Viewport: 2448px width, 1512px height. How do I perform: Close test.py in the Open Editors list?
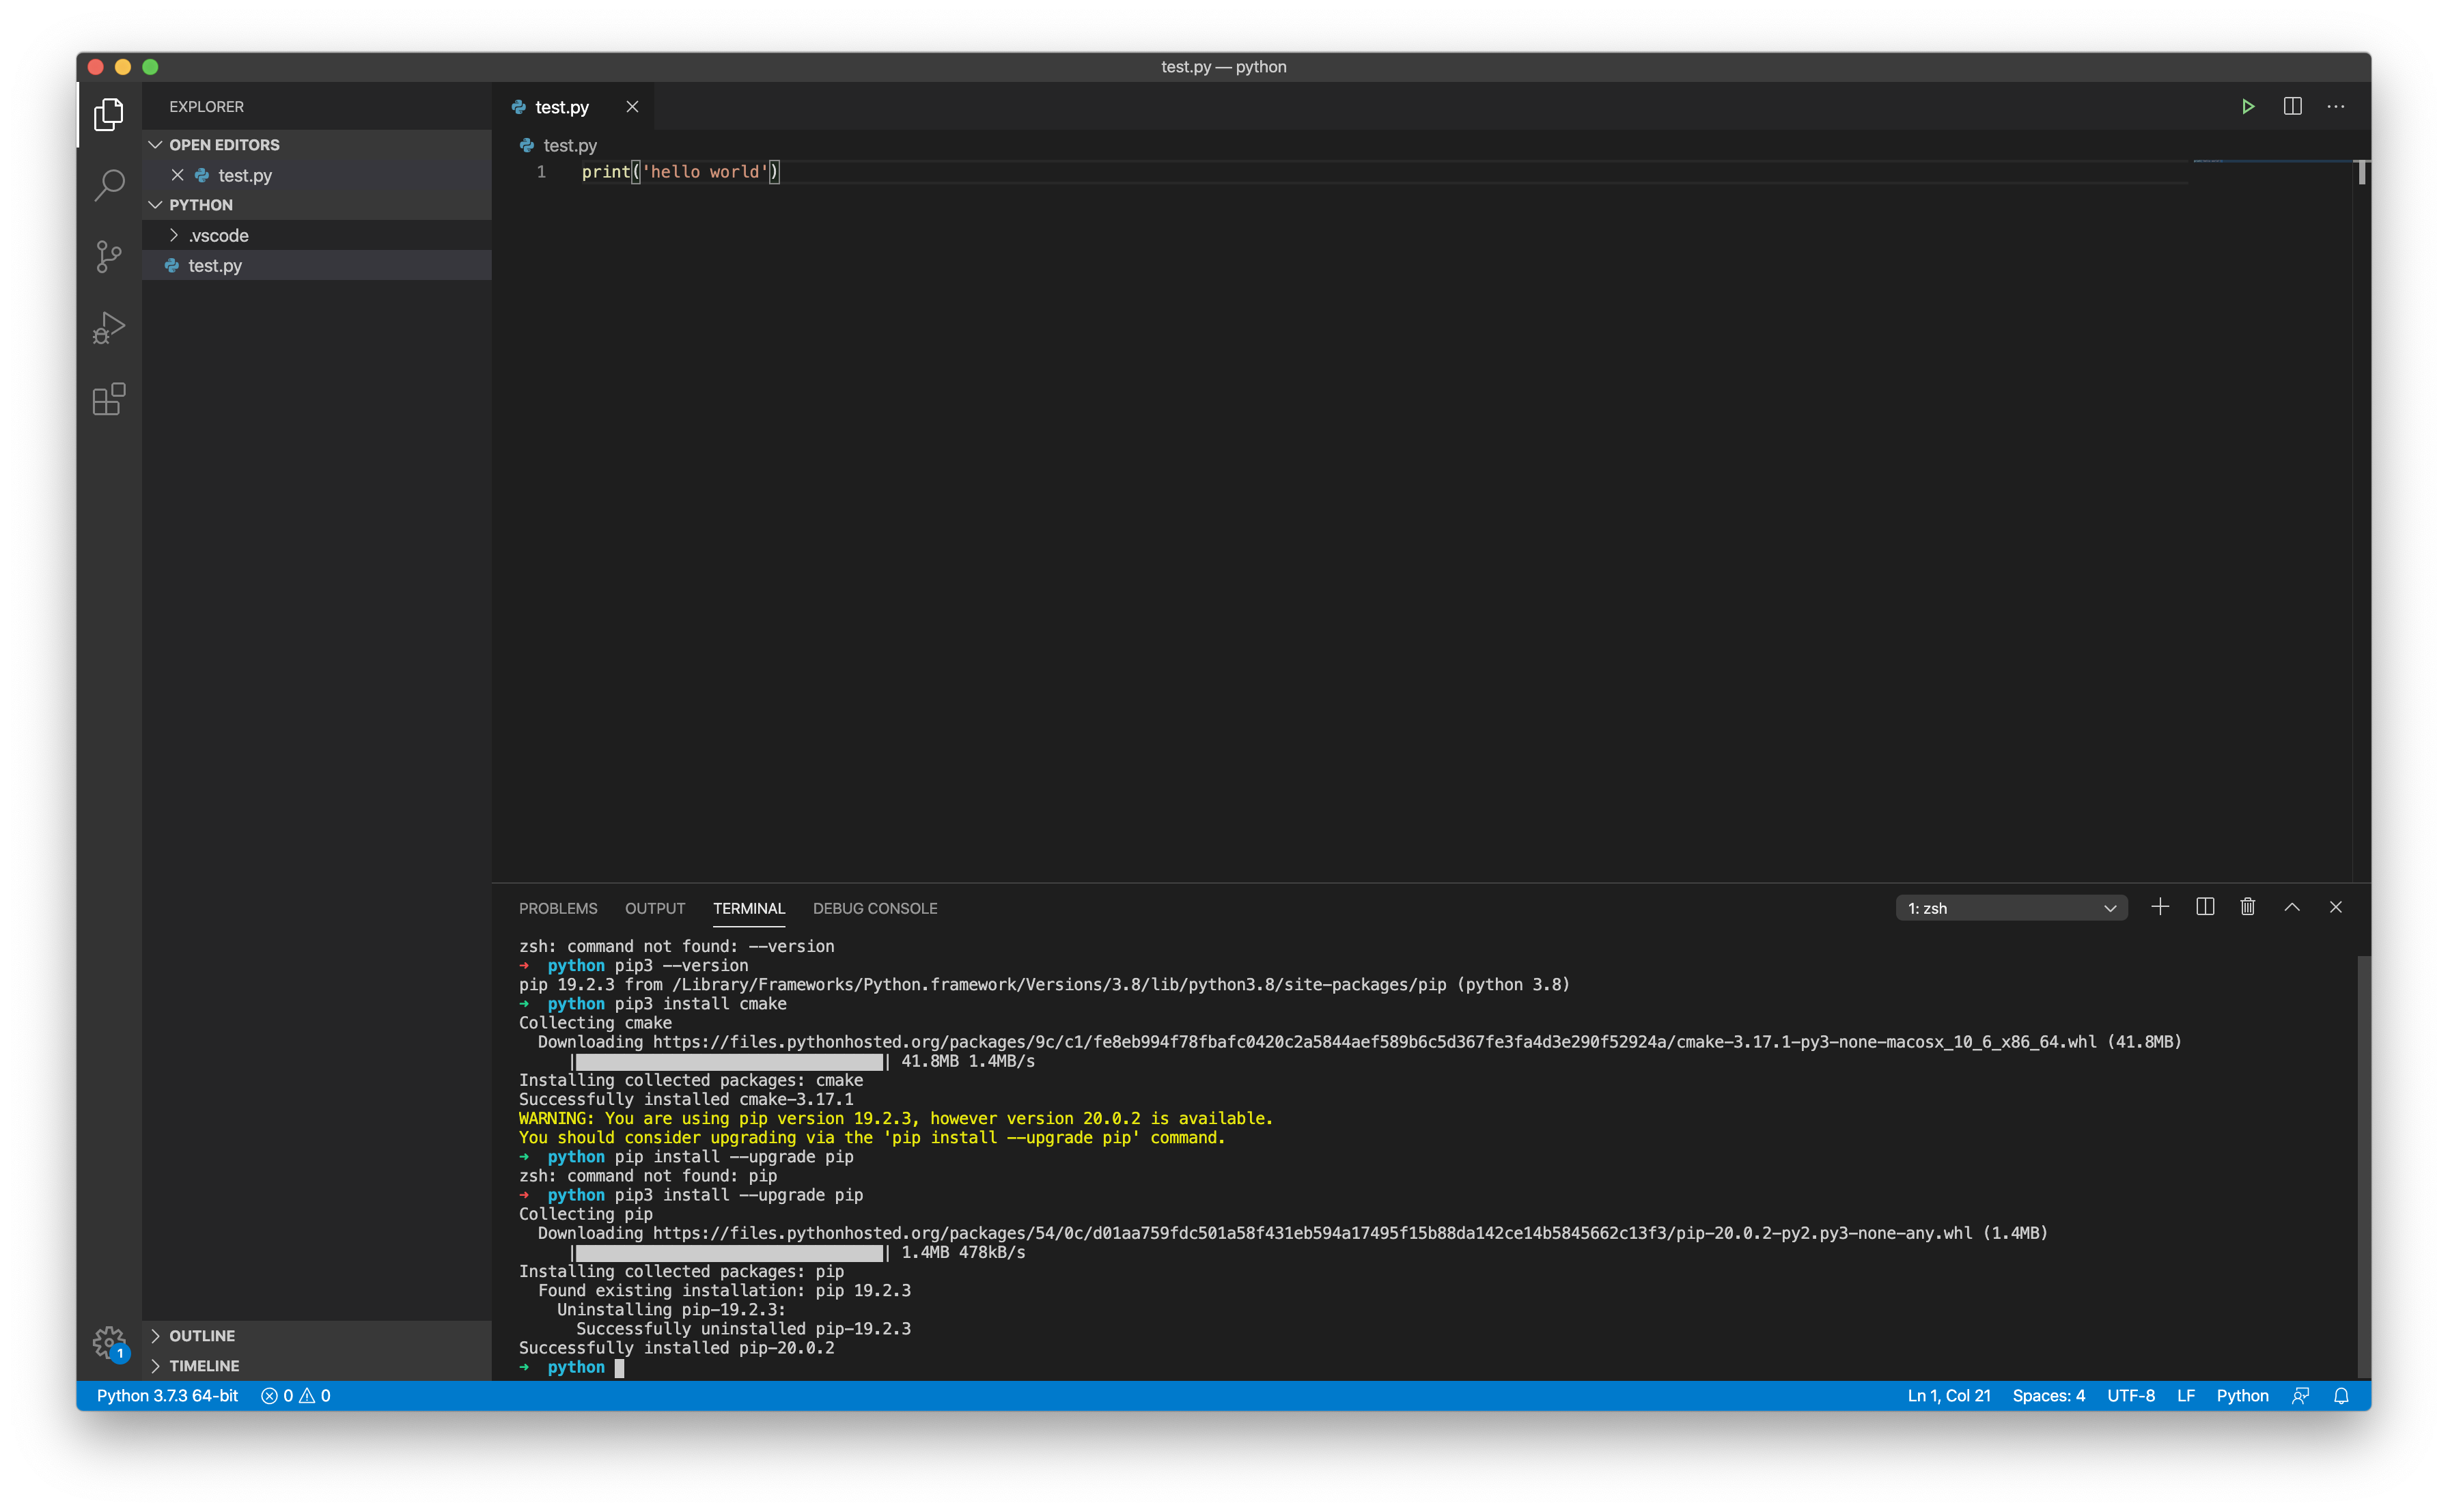(177, 175)
